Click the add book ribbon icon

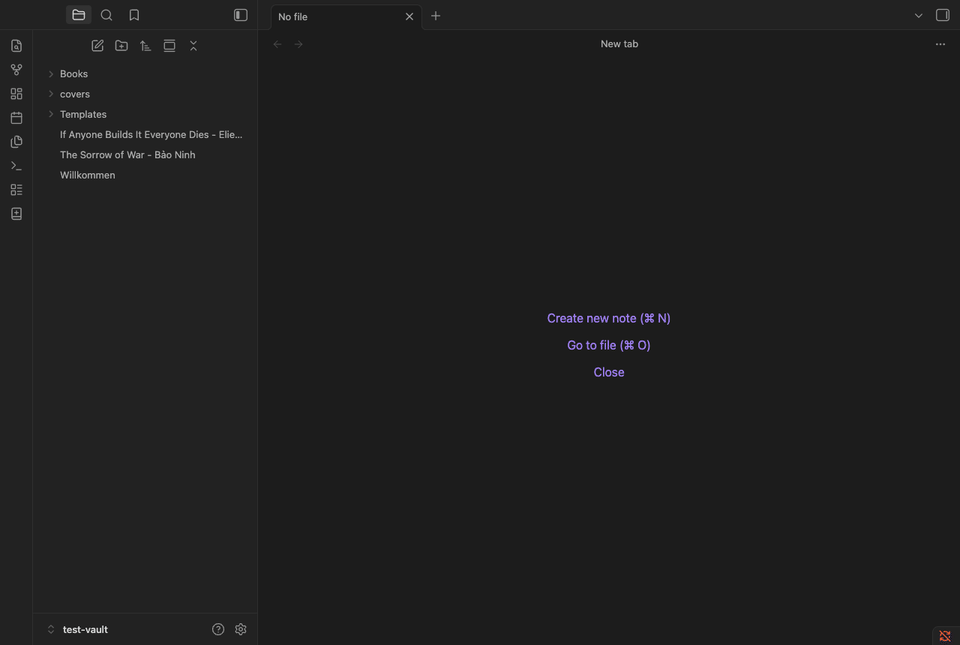17,214
